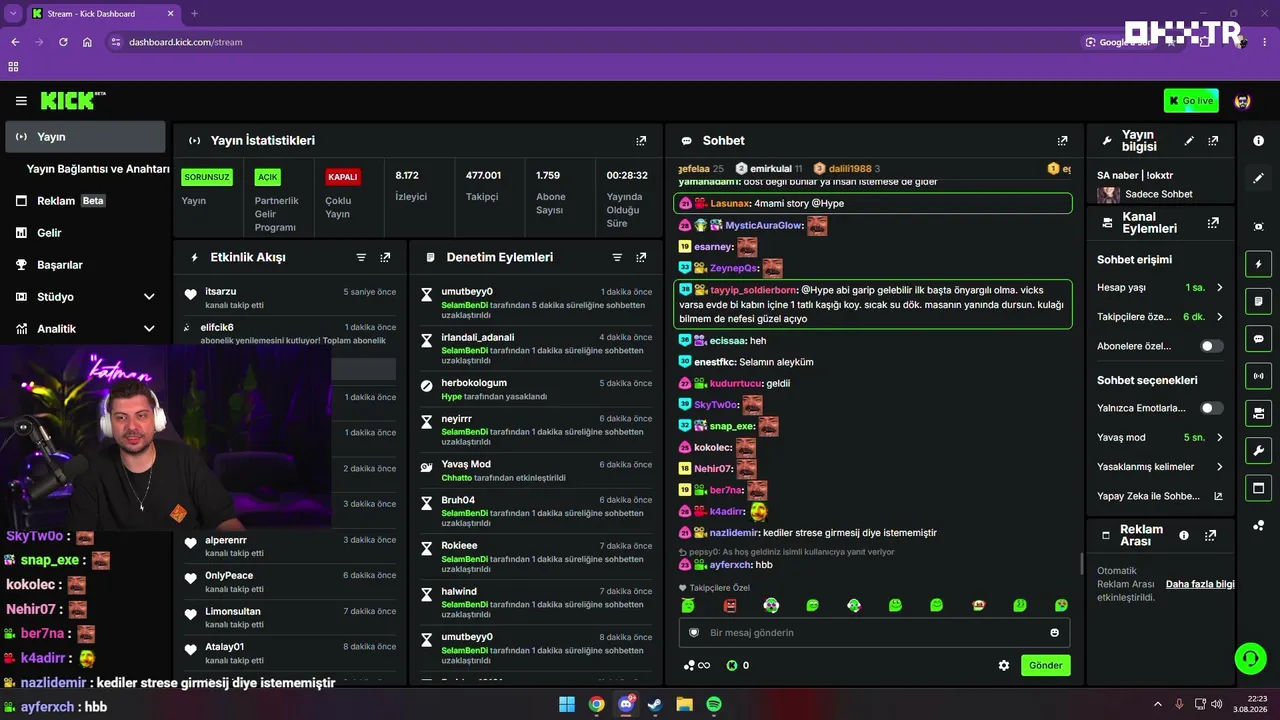Image resolution: width=1280 pixels, height=720 pixels.
Task: Click the info icon in right rail
Action: click(x=1258, y=141)
